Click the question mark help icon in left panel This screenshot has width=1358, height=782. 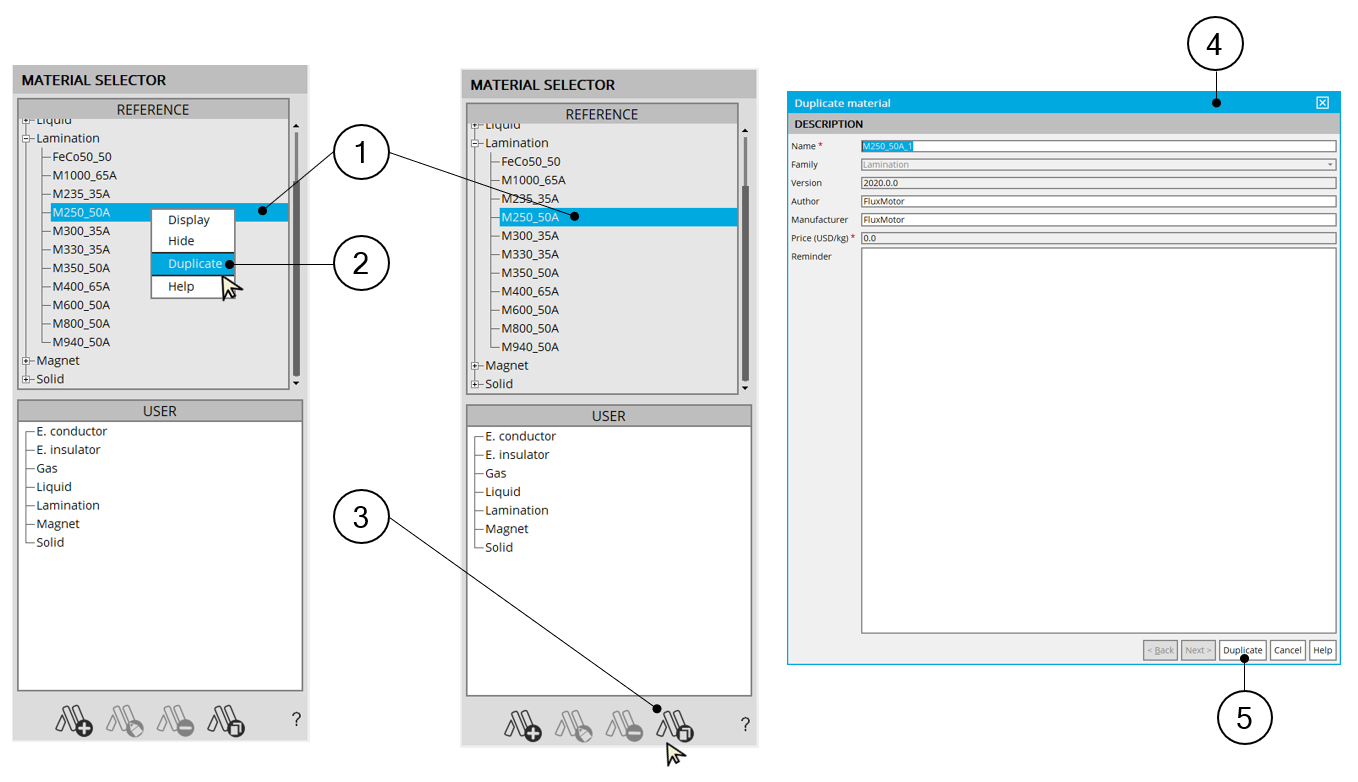(x=296, y=719)
